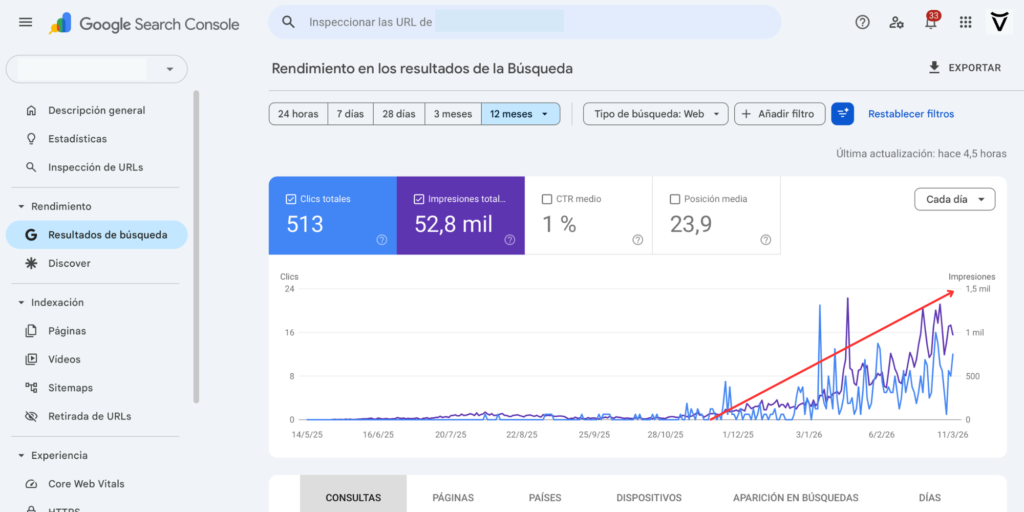Click the Exportar download icon
The image size is (1024, 512).
tap(934, 67)
